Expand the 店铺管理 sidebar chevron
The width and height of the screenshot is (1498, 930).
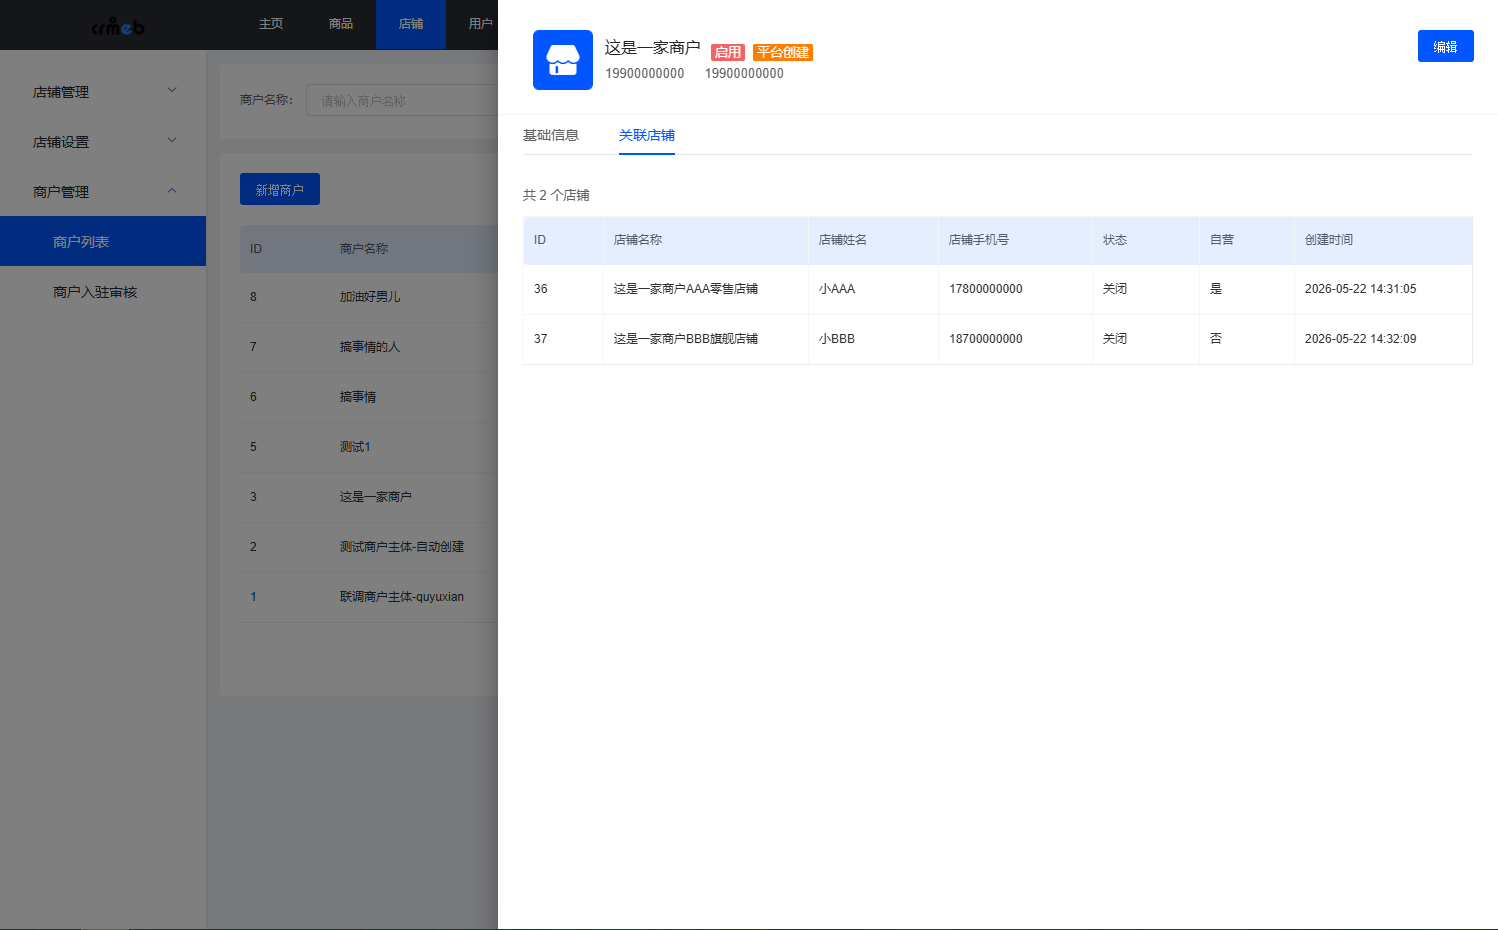point(172,90)
